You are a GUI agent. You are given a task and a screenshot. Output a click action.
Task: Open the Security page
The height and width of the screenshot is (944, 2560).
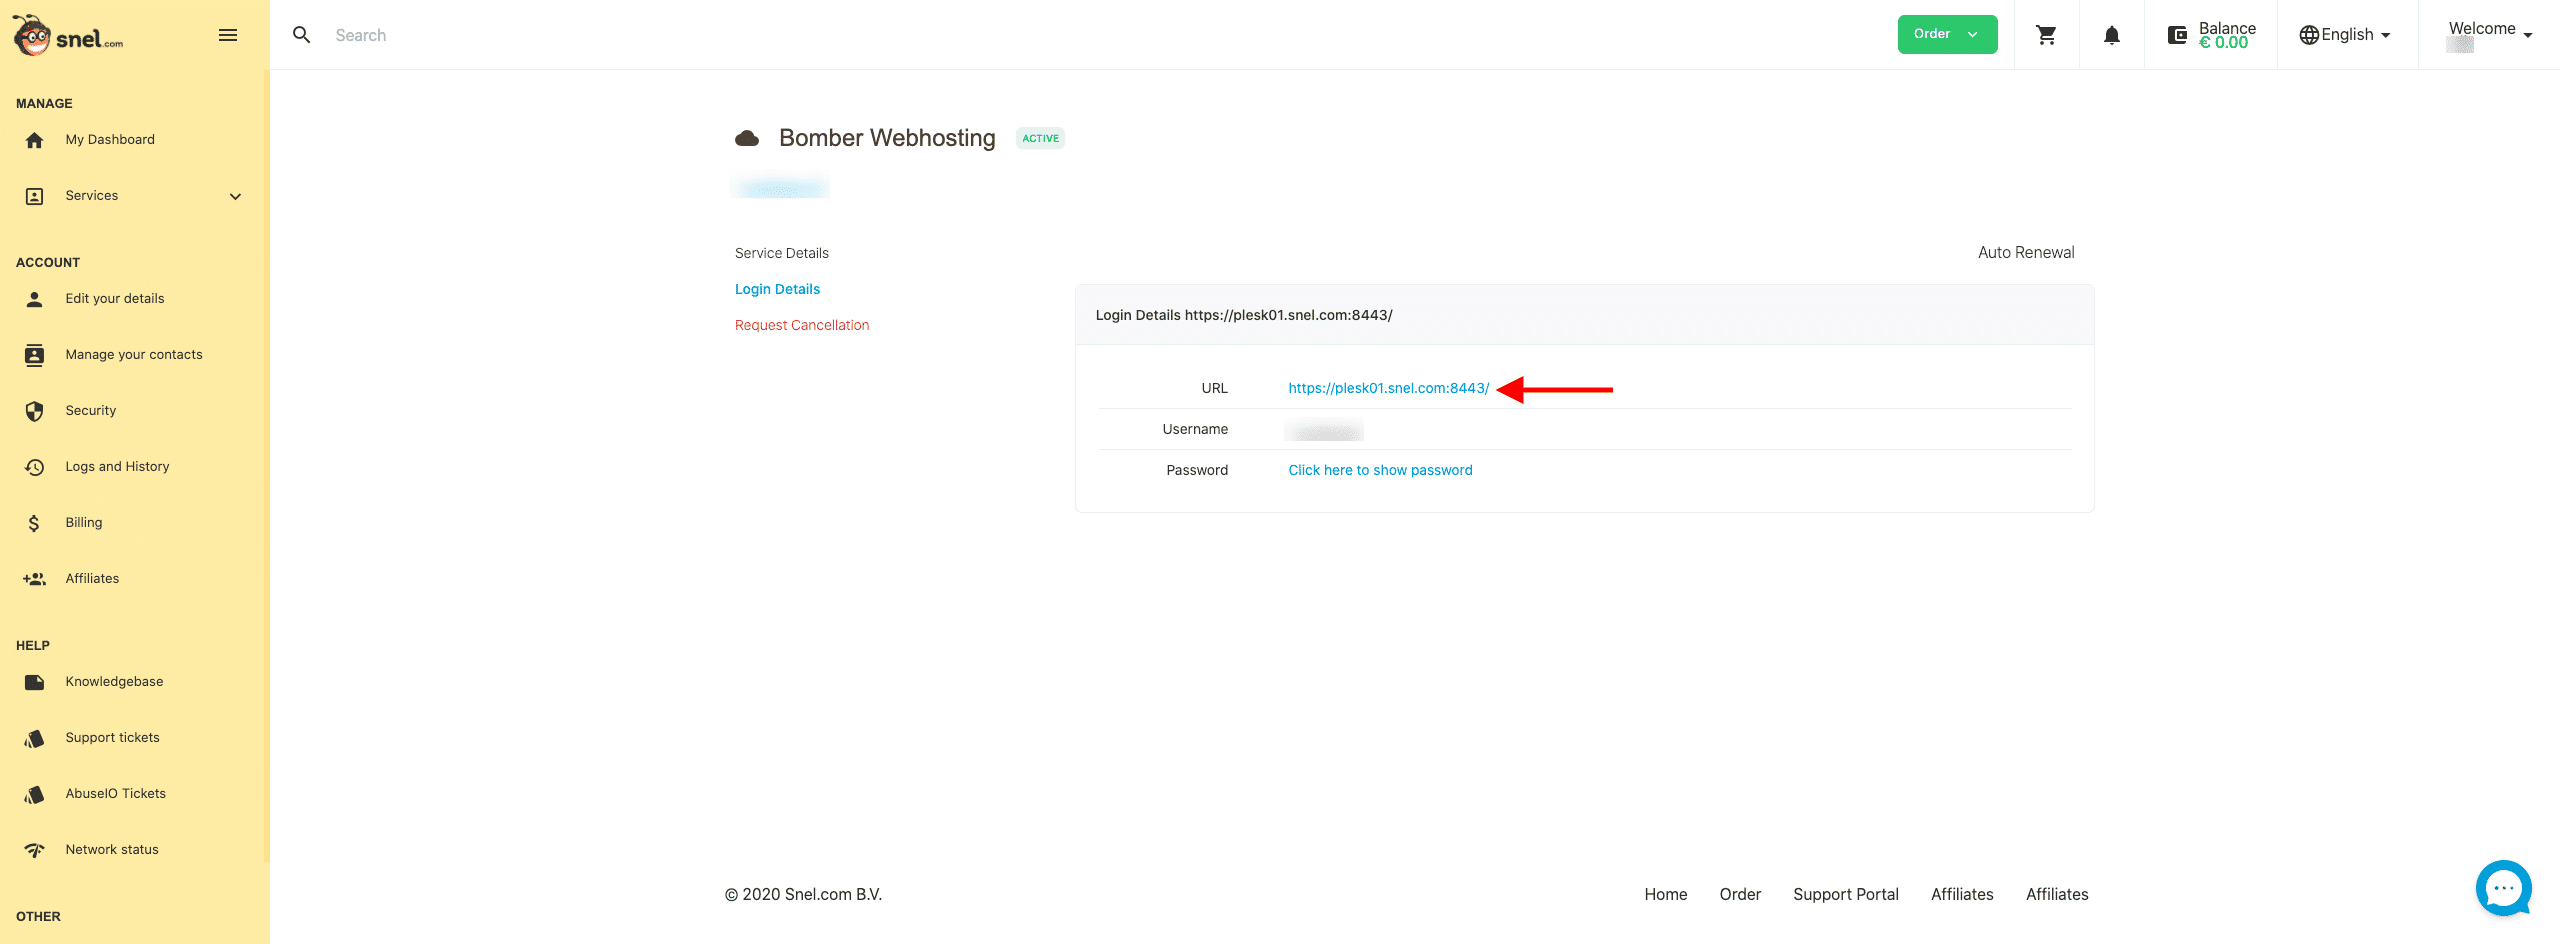point(91,411)
